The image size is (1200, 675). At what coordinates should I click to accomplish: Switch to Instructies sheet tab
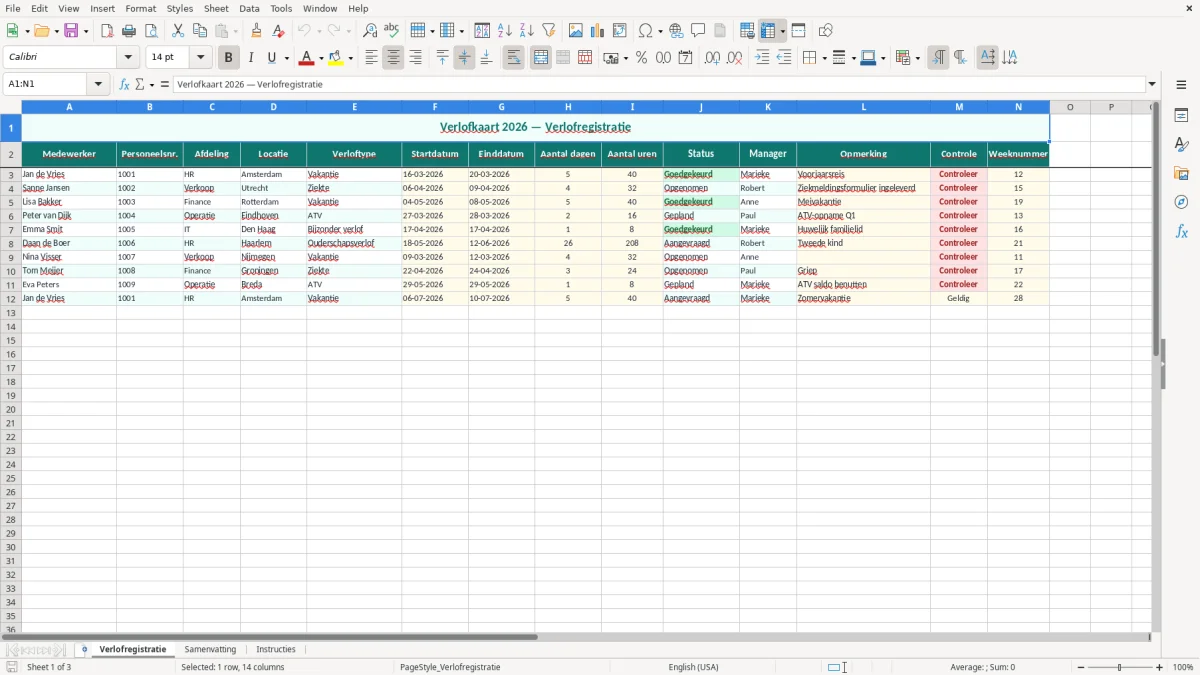[276, 650]
